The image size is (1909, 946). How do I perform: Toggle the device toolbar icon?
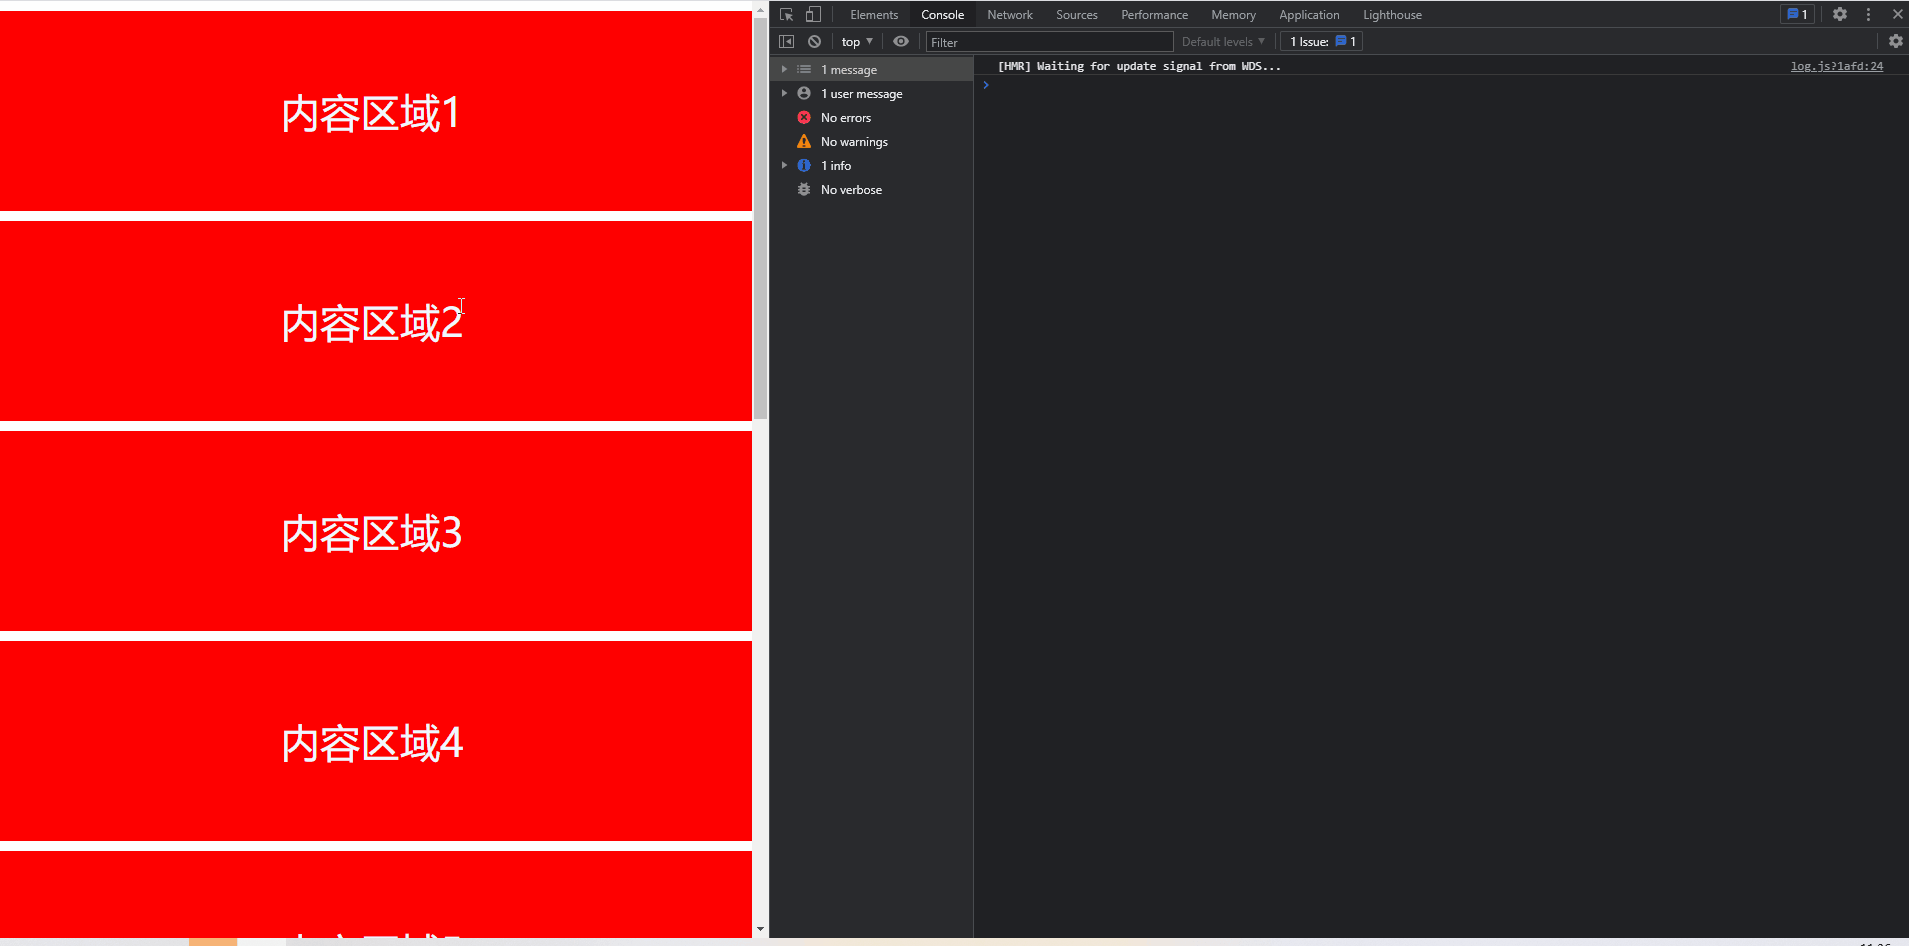pos(813,14)
